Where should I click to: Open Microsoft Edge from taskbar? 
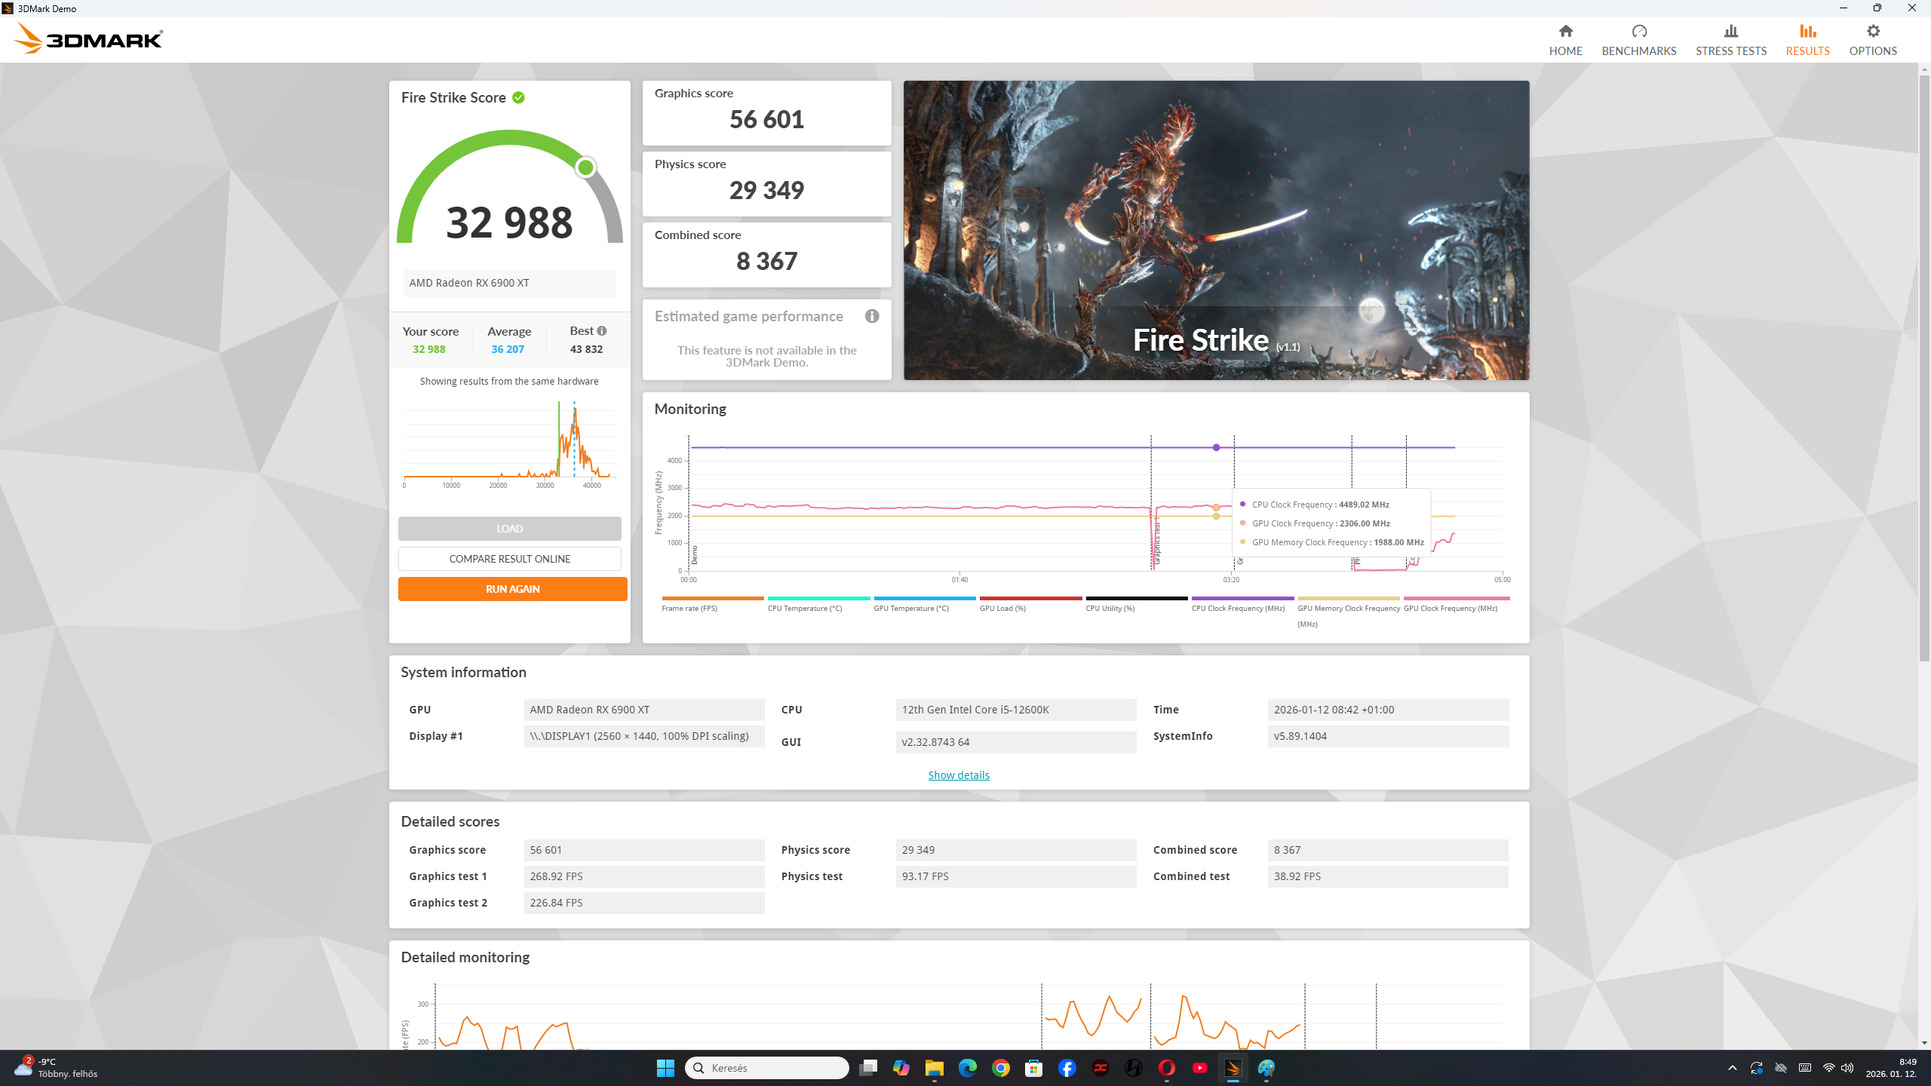pos(967,1068)
